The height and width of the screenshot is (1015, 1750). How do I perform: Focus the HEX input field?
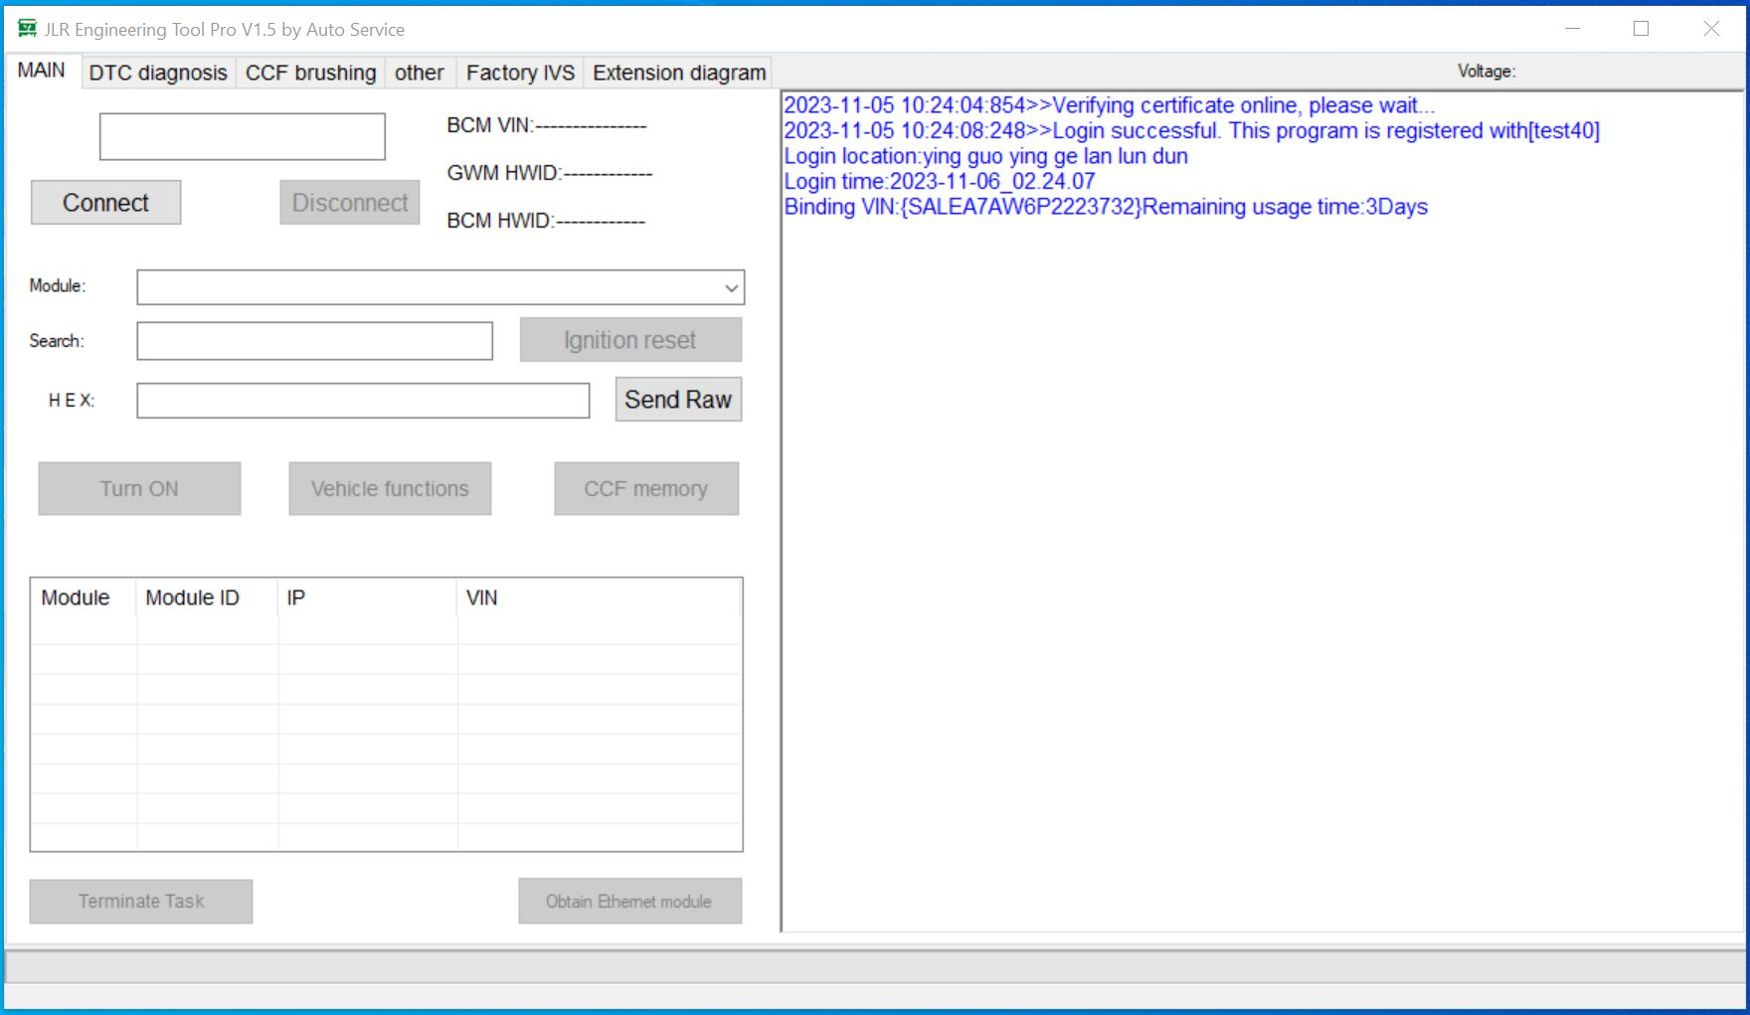pyautogui.click(x=363, y=401)
